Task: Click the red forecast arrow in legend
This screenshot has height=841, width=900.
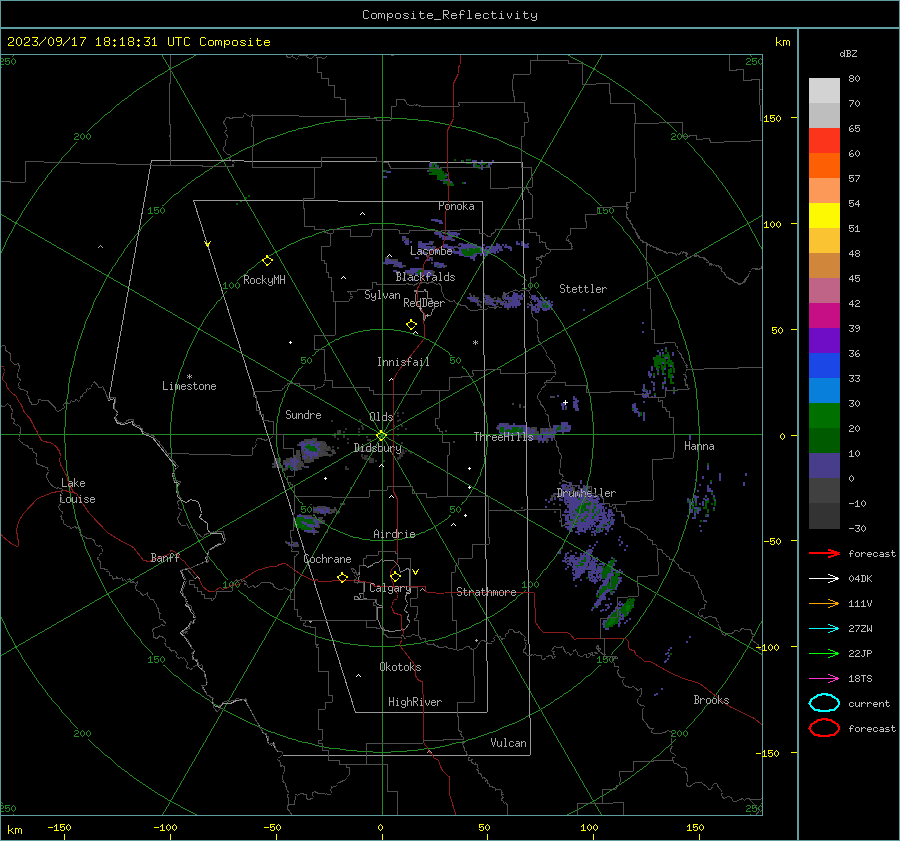Action: (x=824, y=553)
